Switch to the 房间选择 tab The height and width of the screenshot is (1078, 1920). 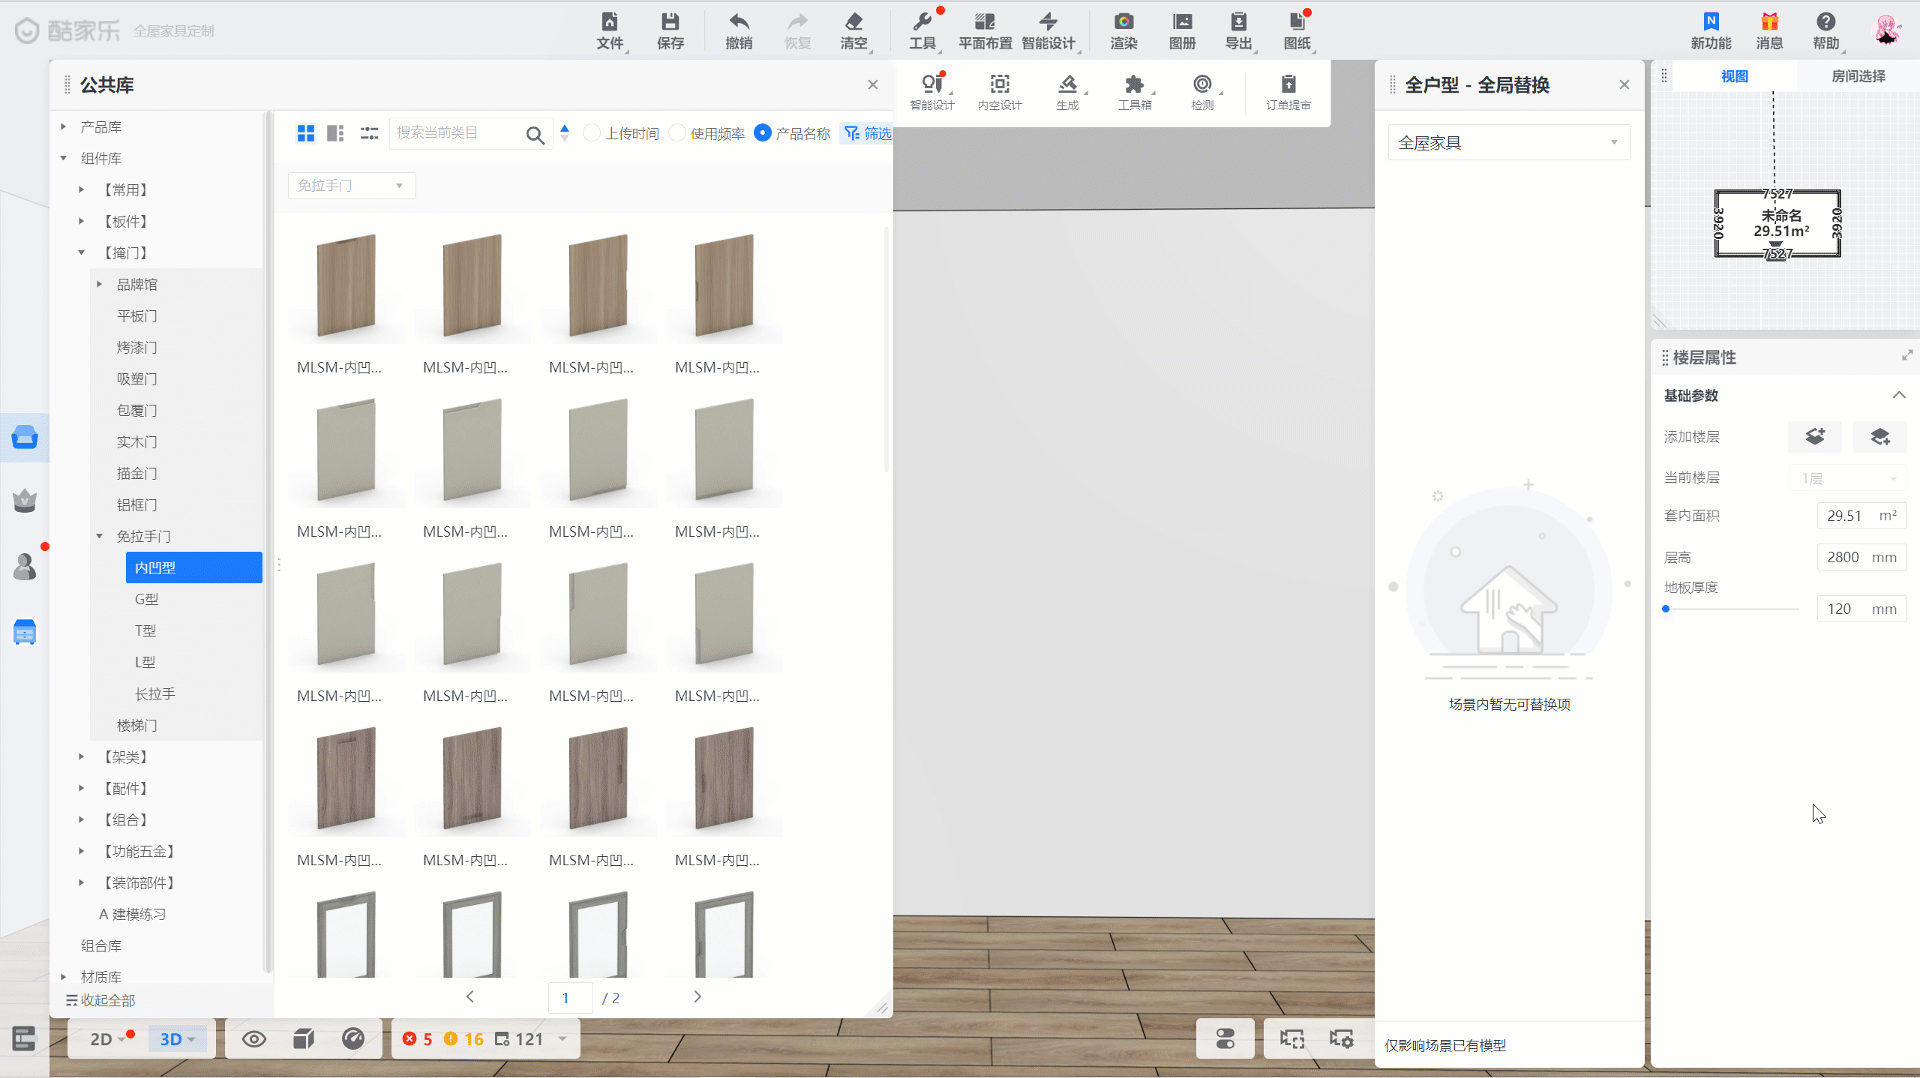(1857, 76)
